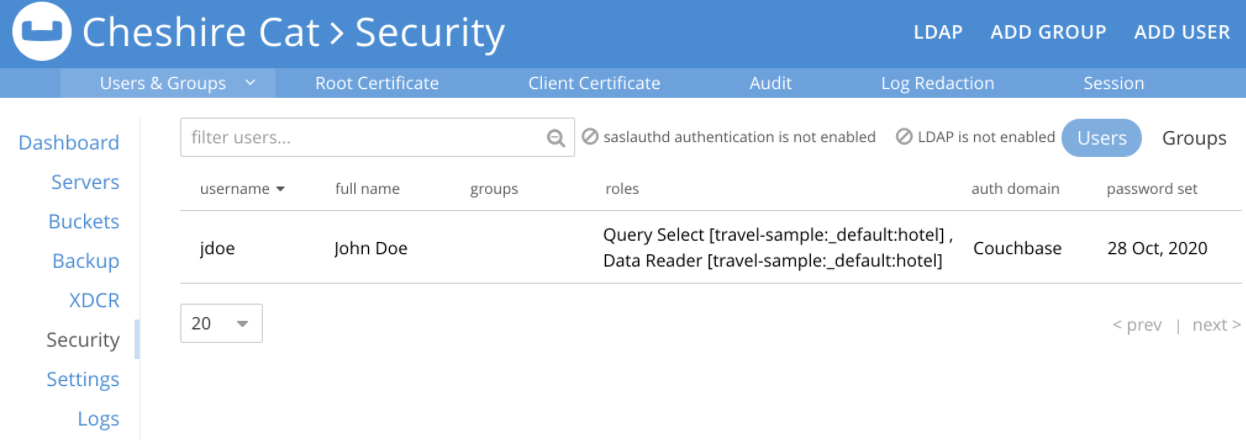1246x440 pixels.
Task: Click ADD GROUP in the header
Action: pyautogui.click(x=1048, y=32)
